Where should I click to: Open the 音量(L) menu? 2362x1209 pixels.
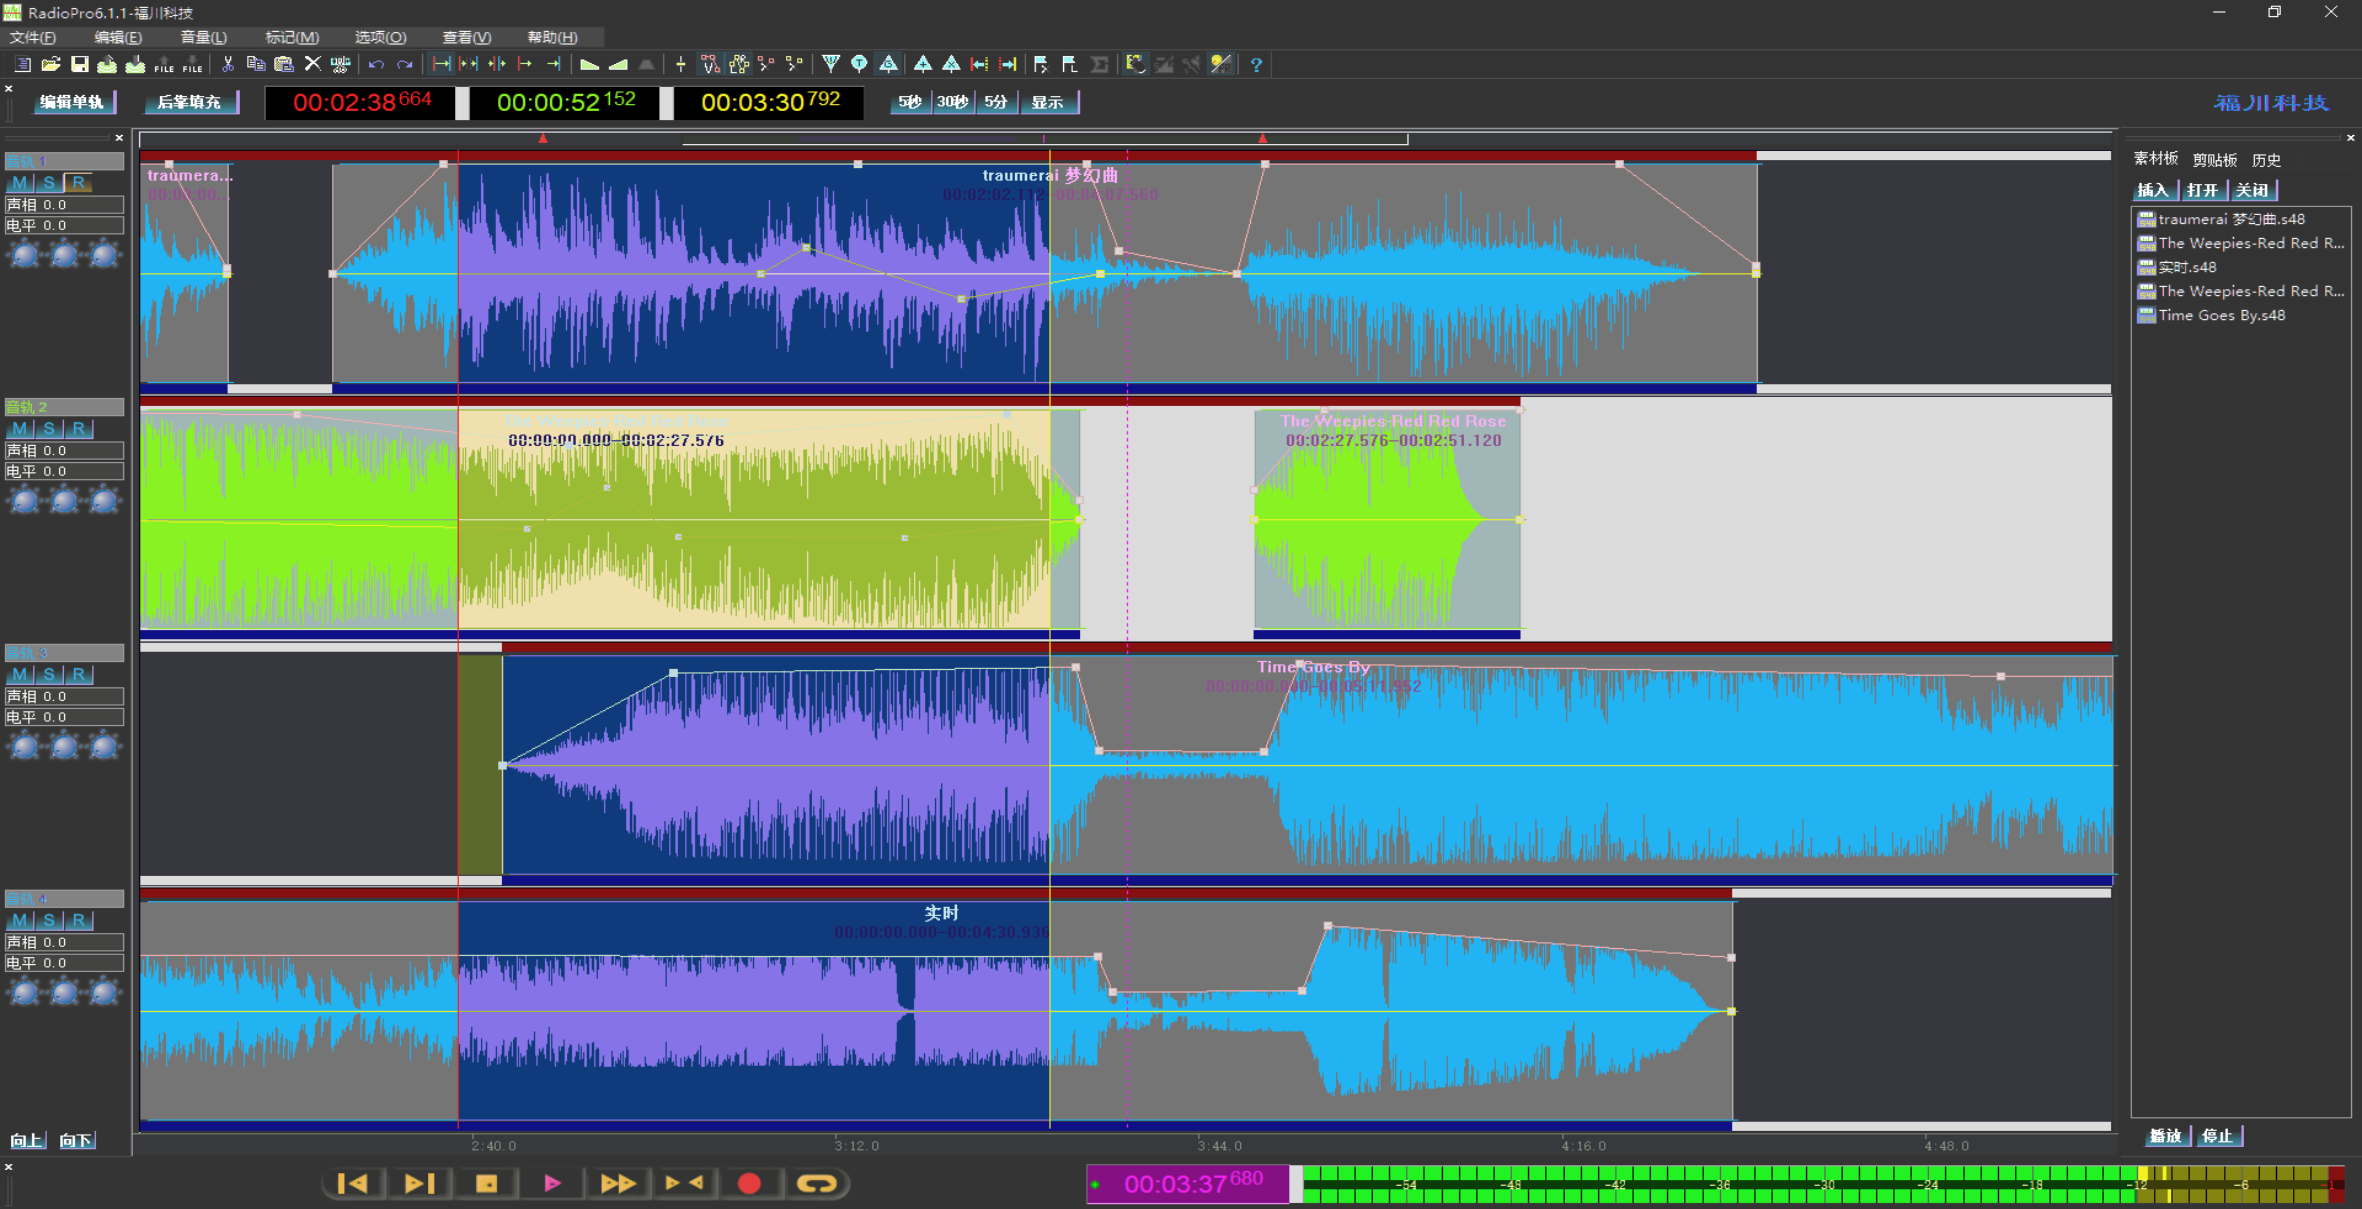(x=204, y=37)
